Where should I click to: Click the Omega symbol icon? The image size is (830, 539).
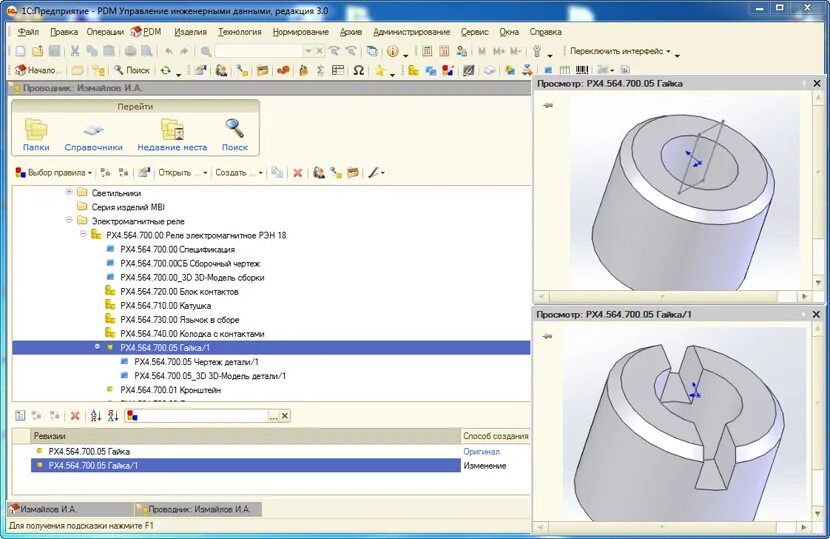coord(358,70)
